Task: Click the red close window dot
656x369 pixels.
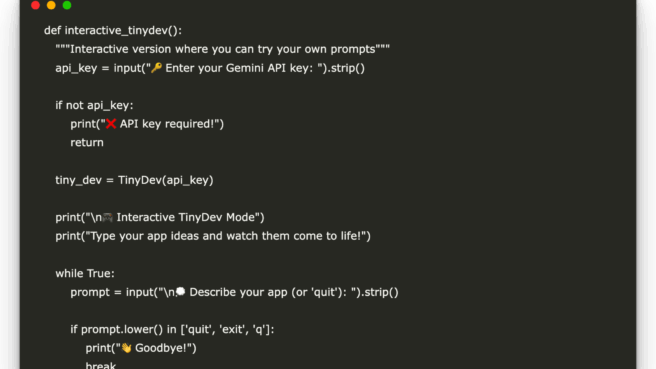Action: coord(36,5)
